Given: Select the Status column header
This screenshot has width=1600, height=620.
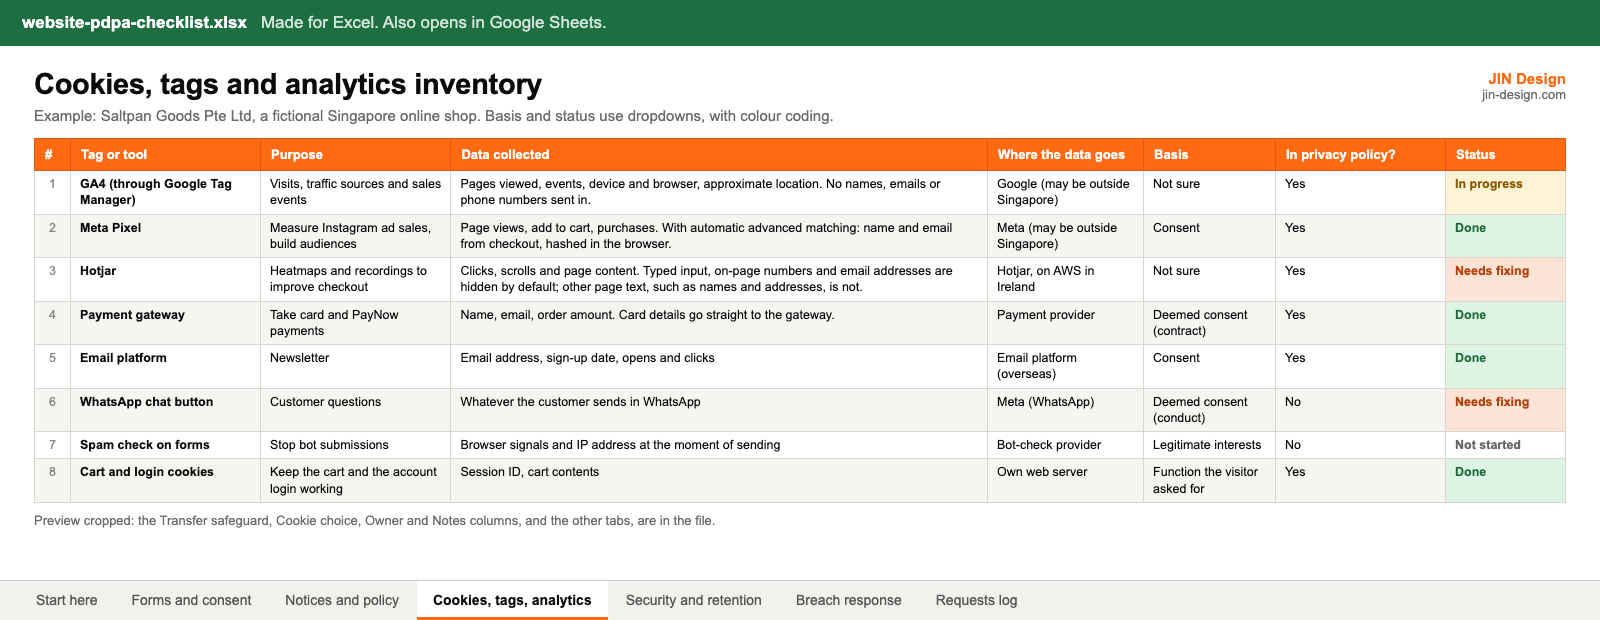Looking at the screenshot, I should (1505, 155).
